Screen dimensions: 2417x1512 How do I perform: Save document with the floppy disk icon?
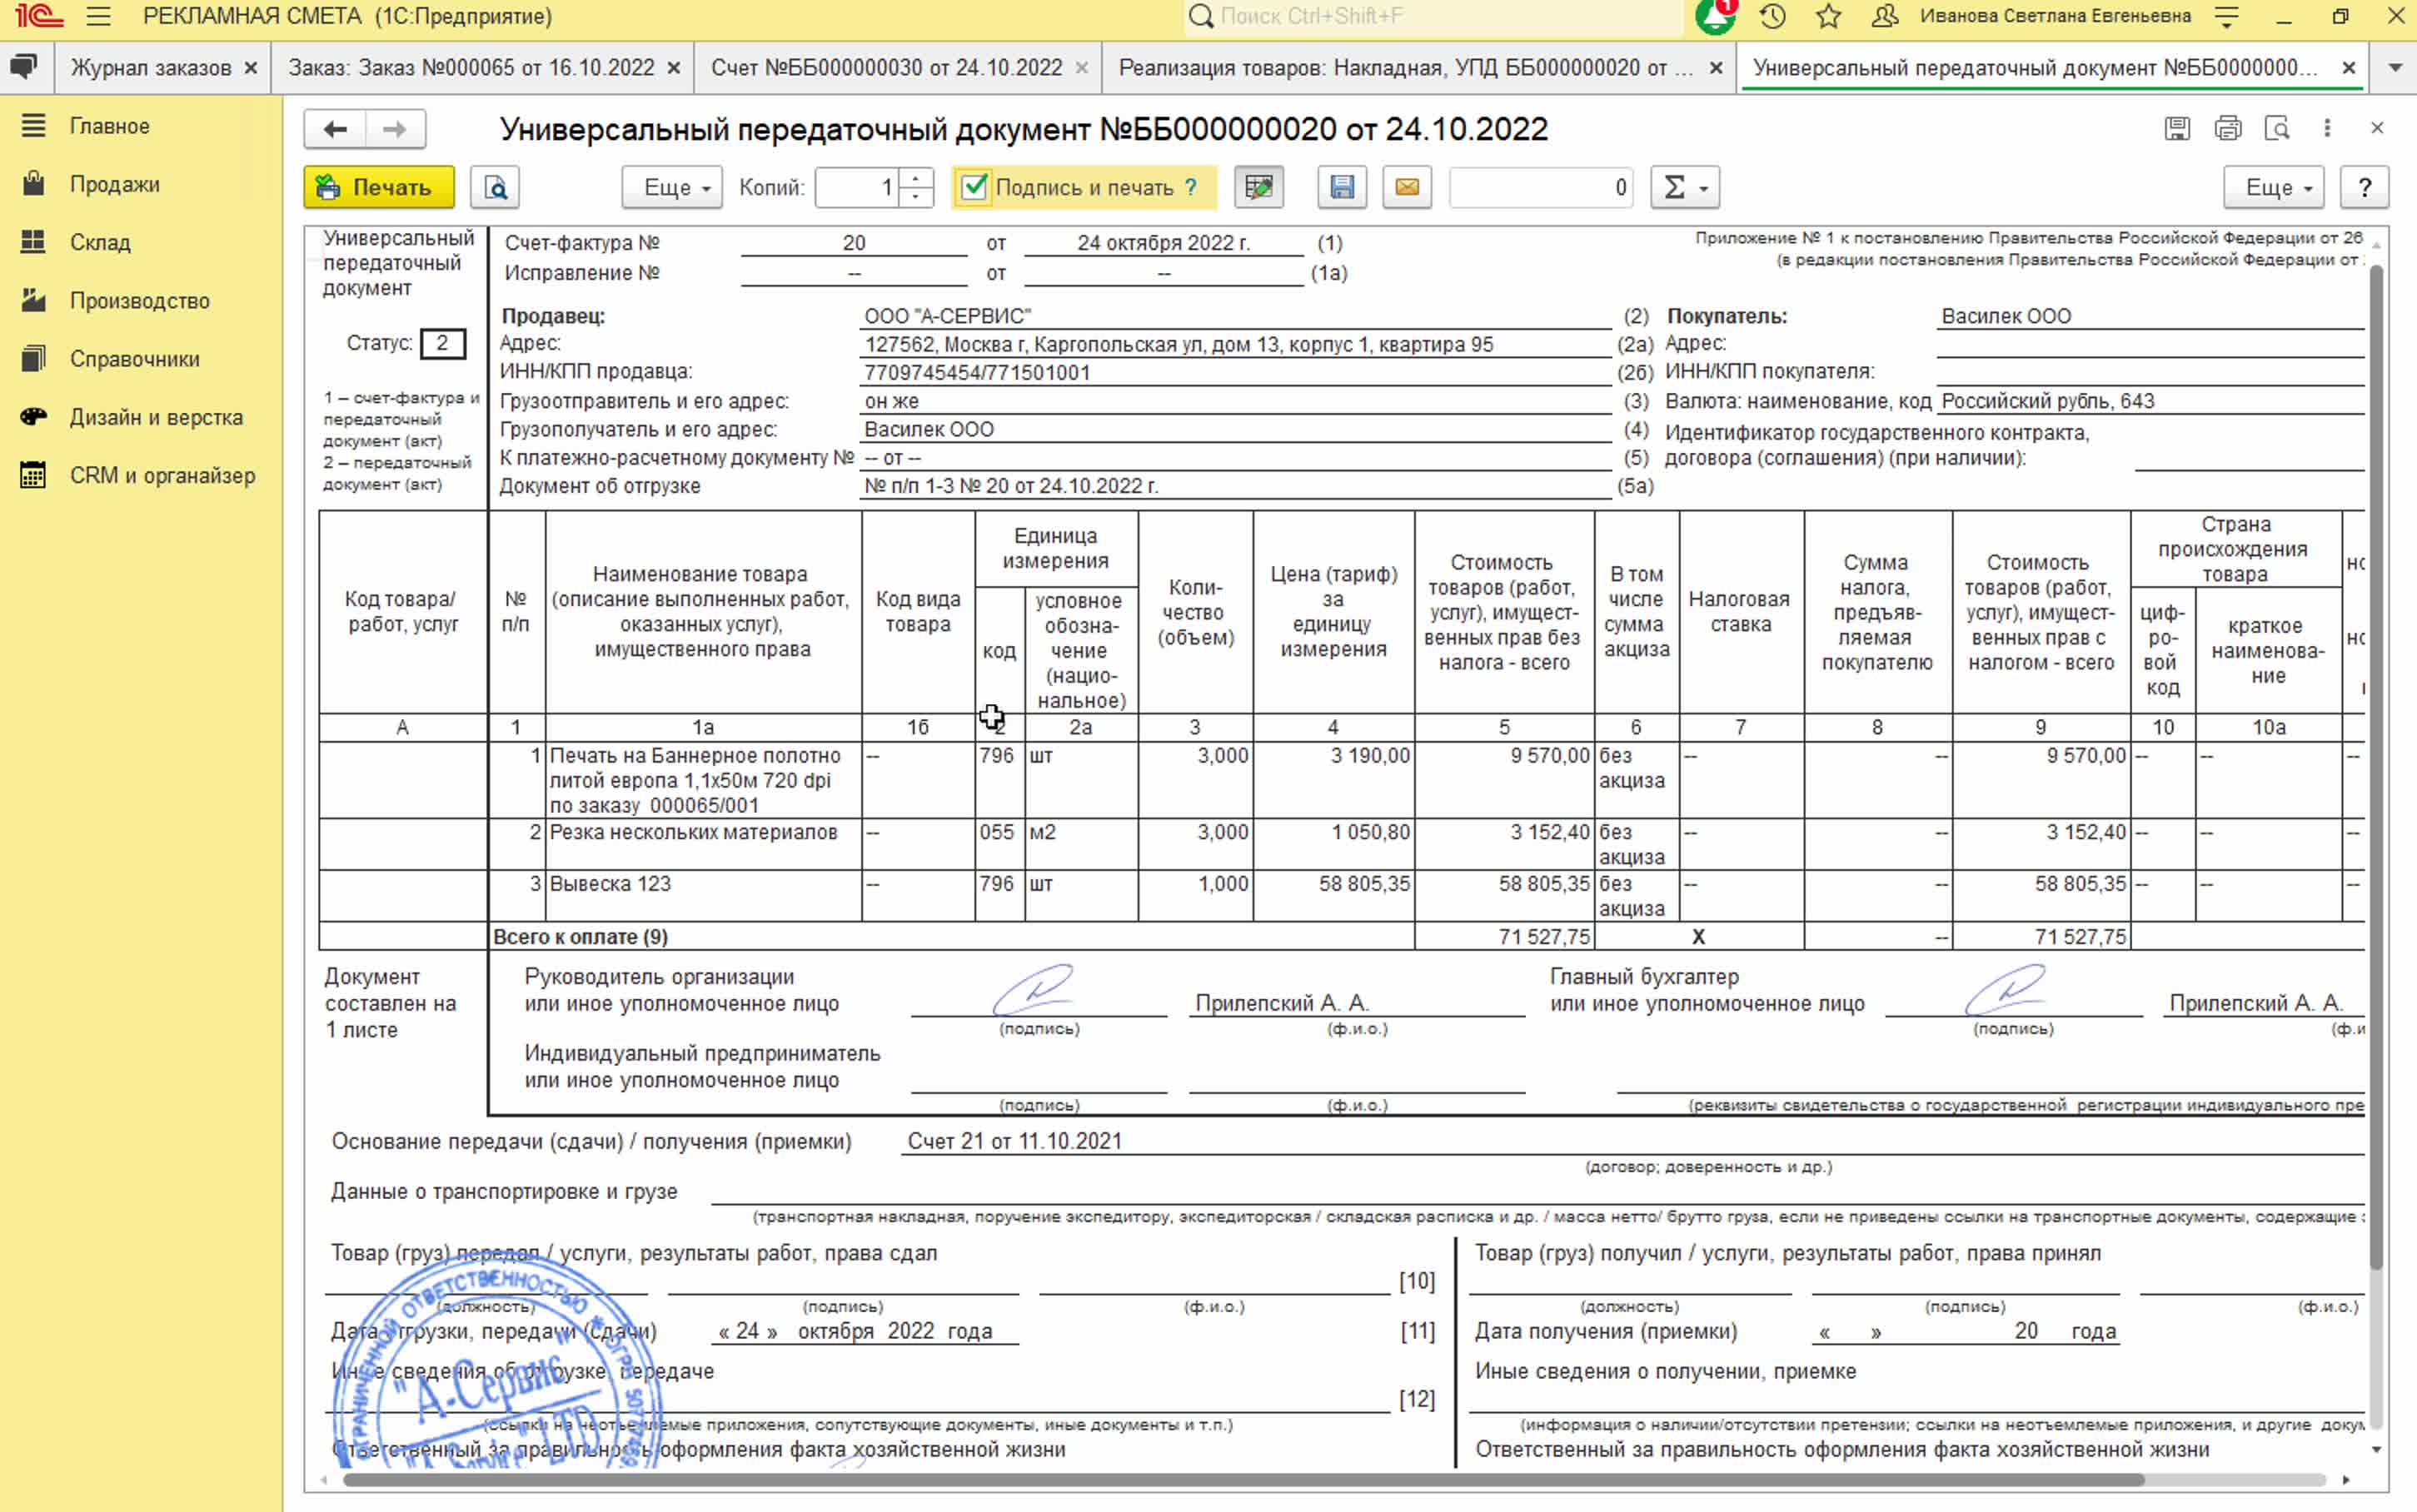pos(1342,187)
